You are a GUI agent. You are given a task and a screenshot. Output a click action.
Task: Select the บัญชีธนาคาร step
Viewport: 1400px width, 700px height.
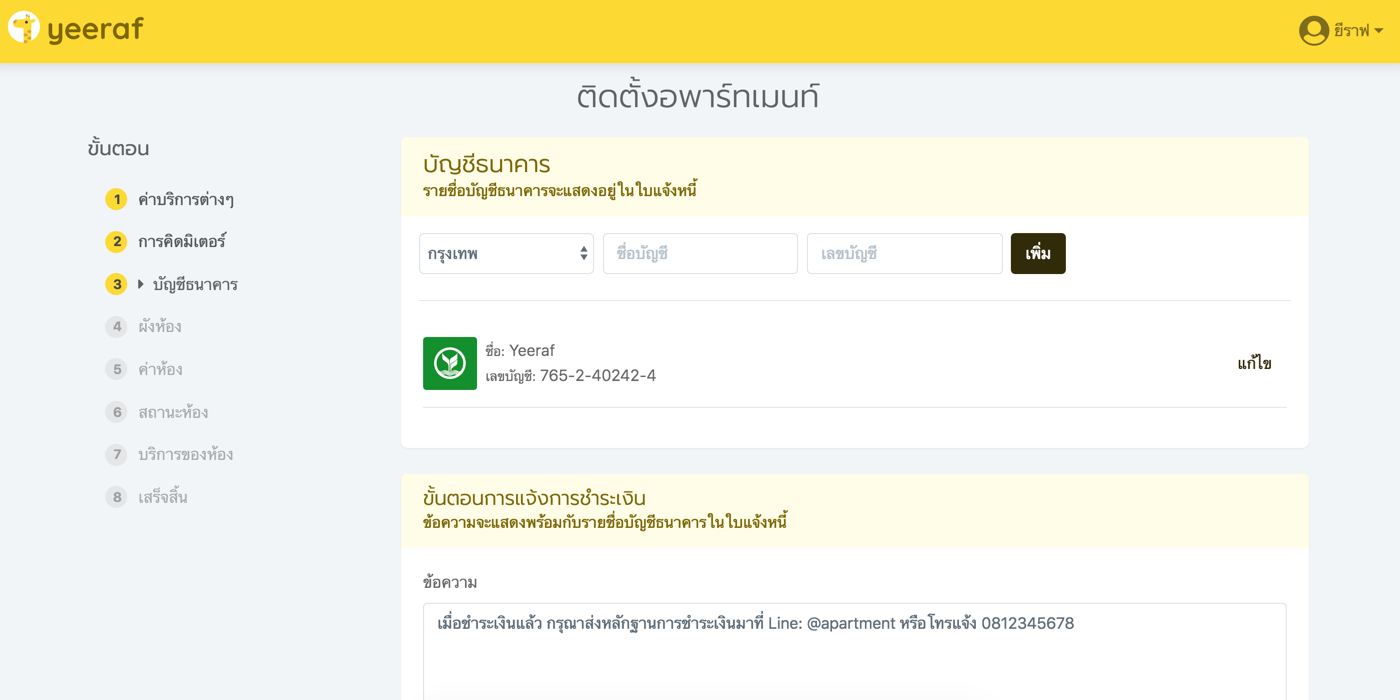click(x=195, y=284)
